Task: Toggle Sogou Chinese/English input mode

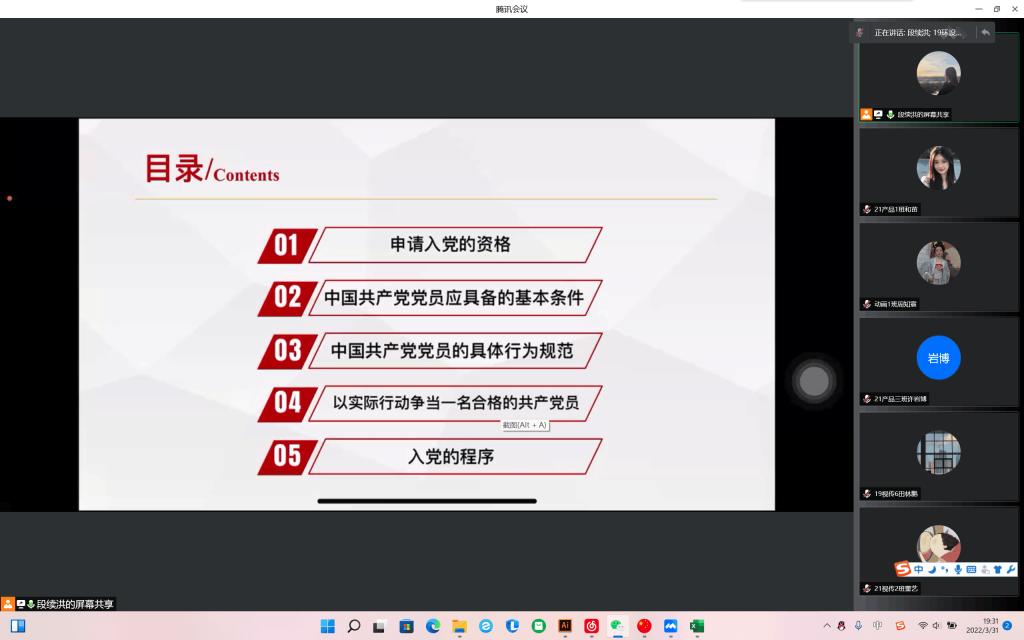Action: 918,569
